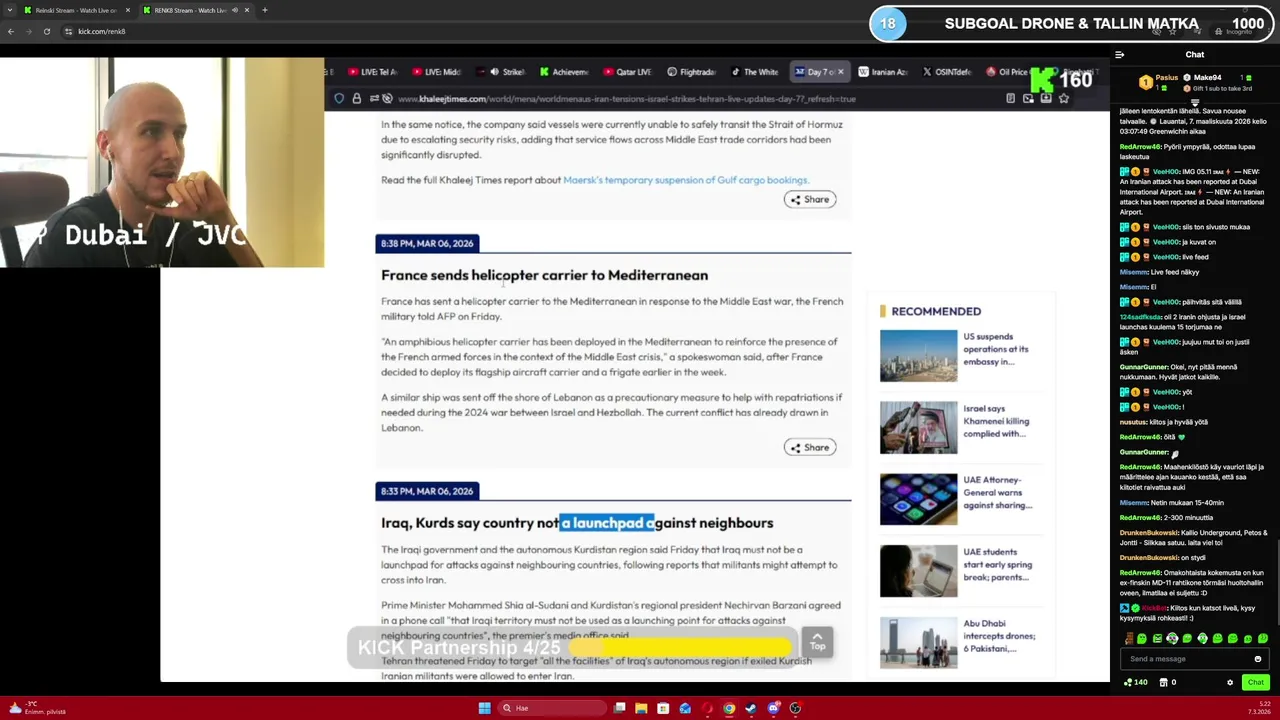
Task: Click username RedArrow48 'Pyörii ympyrää' message
Action: pyautogui.click(x=1140, y=147)
